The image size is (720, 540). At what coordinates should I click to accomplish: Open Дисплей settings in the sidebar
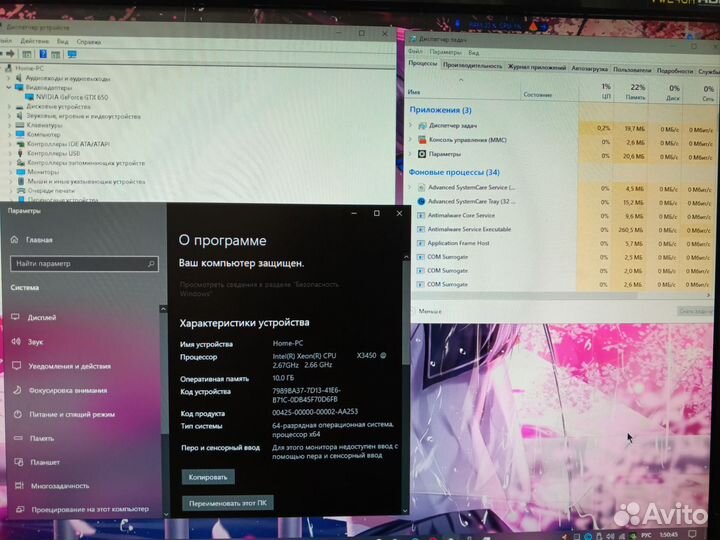click(x=41, y=317)
